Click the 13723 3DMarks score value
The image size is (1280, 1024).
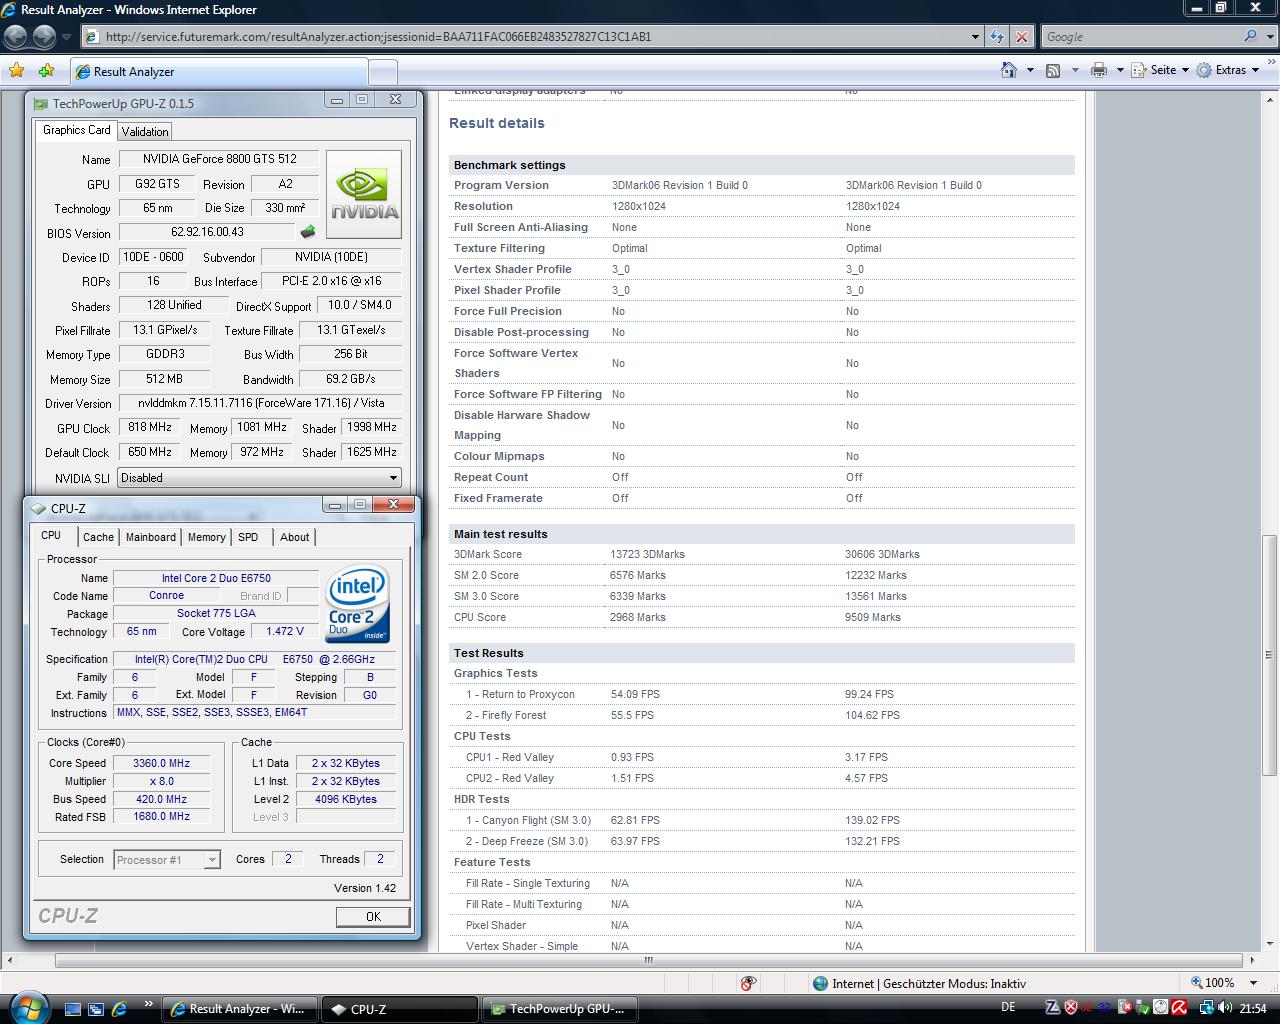tap(647, 554)
